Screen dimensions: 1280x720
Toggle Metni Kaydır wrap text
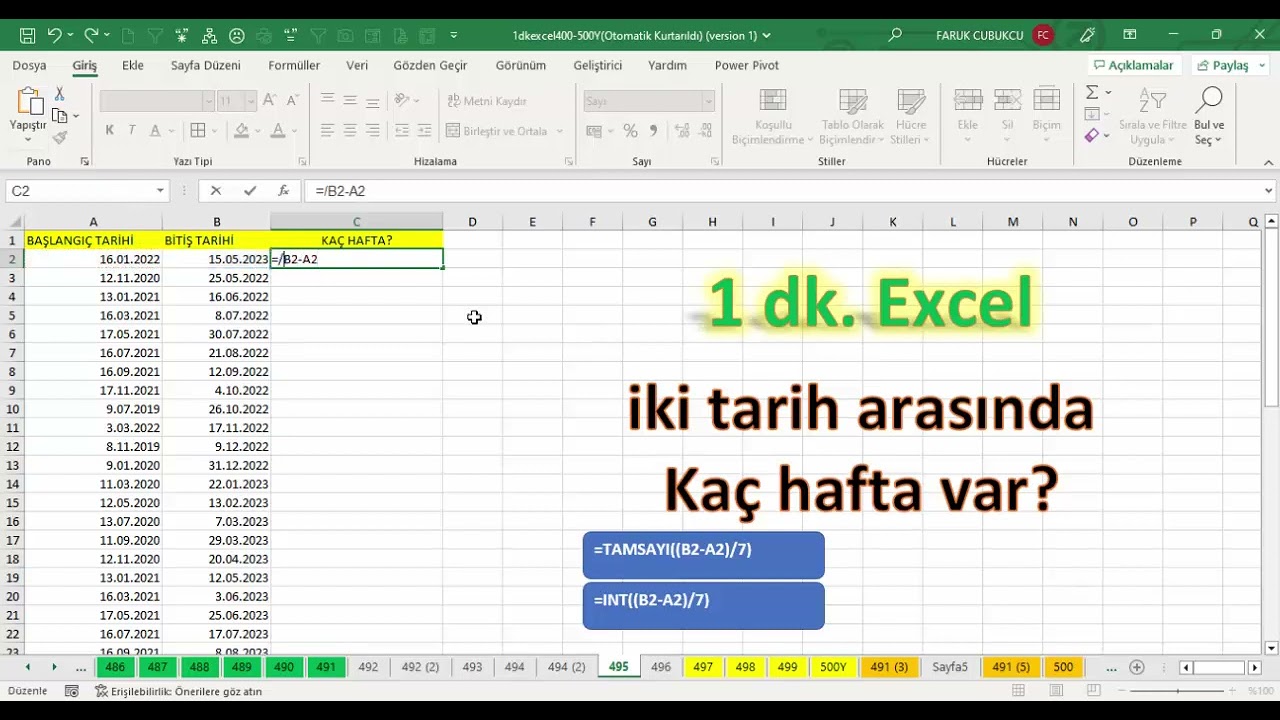pos(487,101)
